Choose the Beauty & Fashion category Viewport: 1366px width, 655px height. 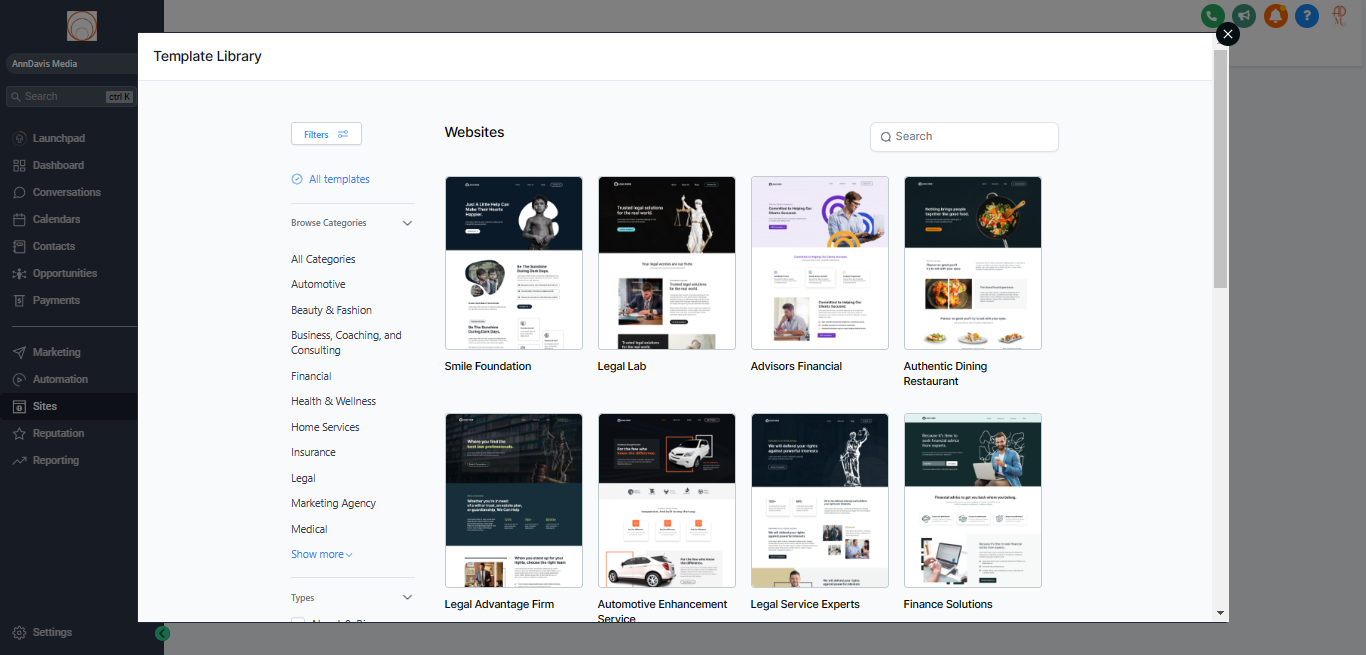[x=331, y=311]
